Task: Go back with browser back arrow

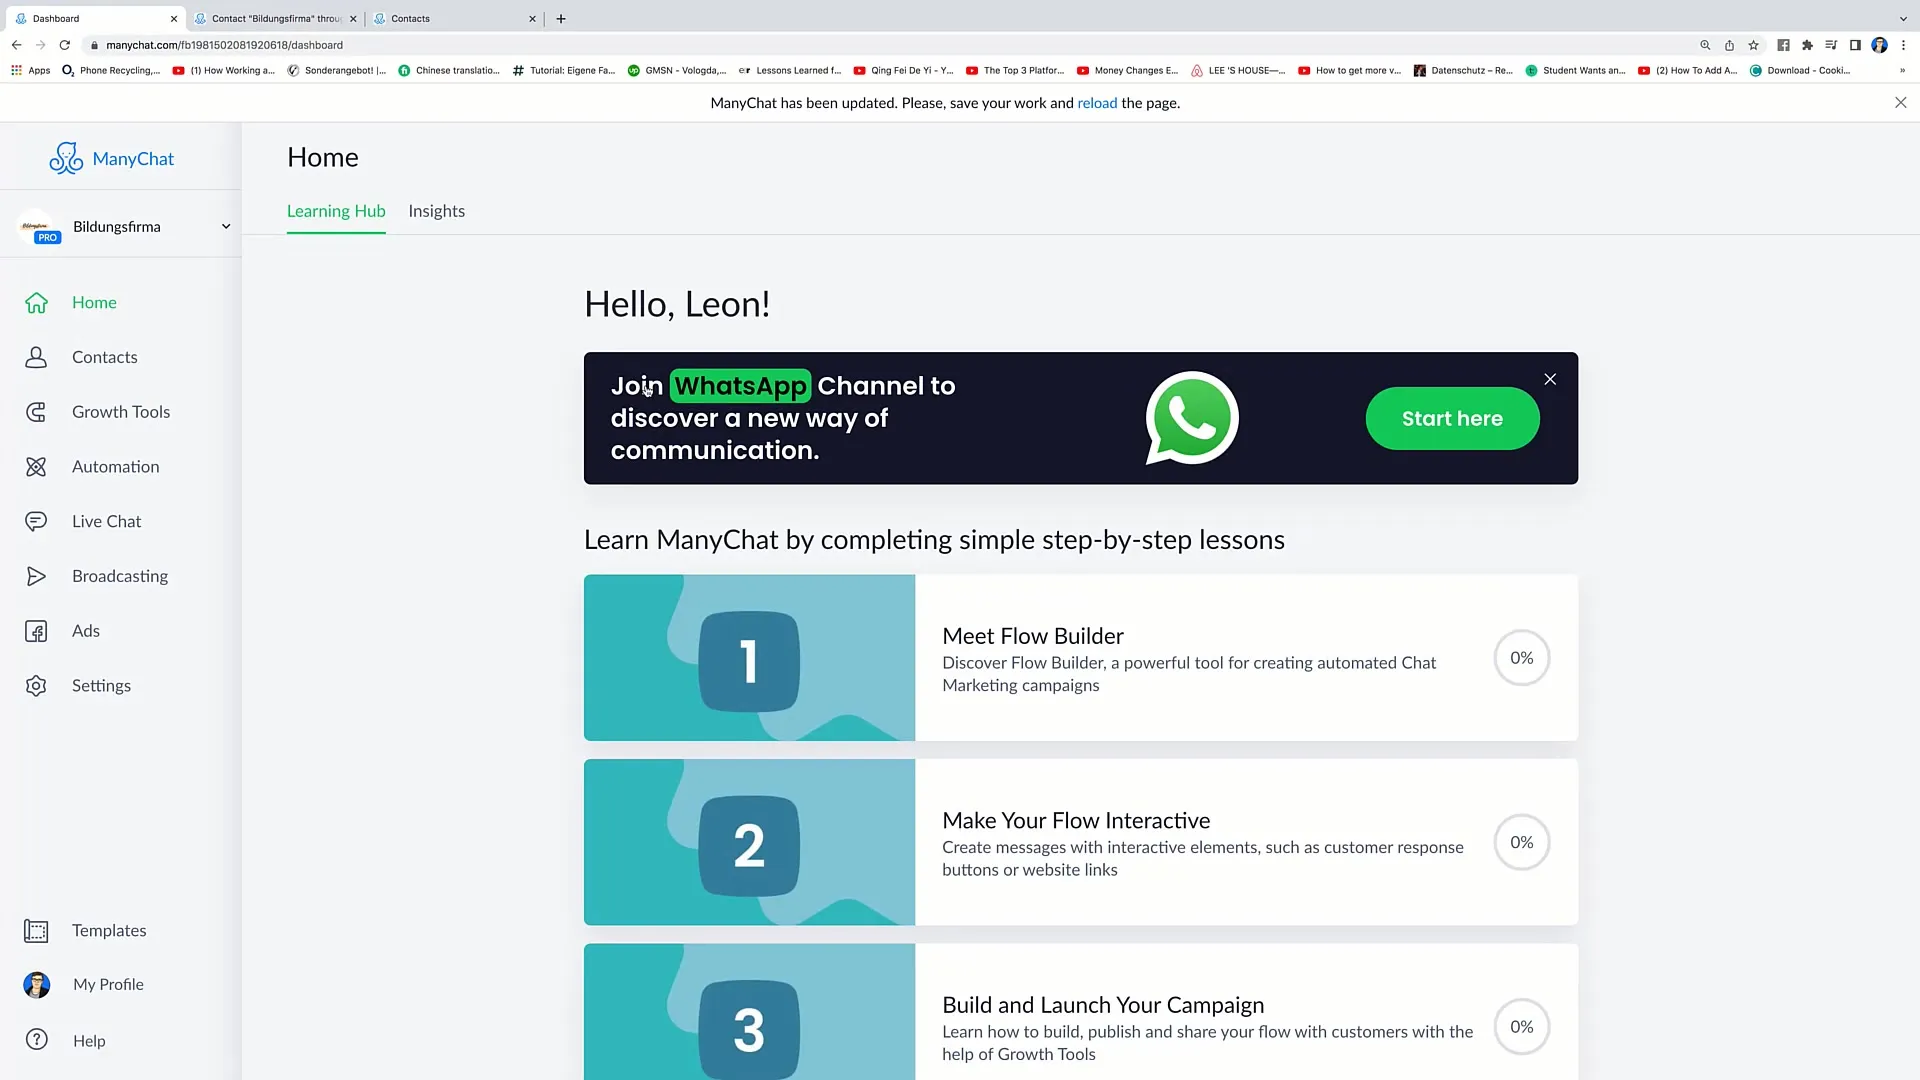Action: [16, 45]
